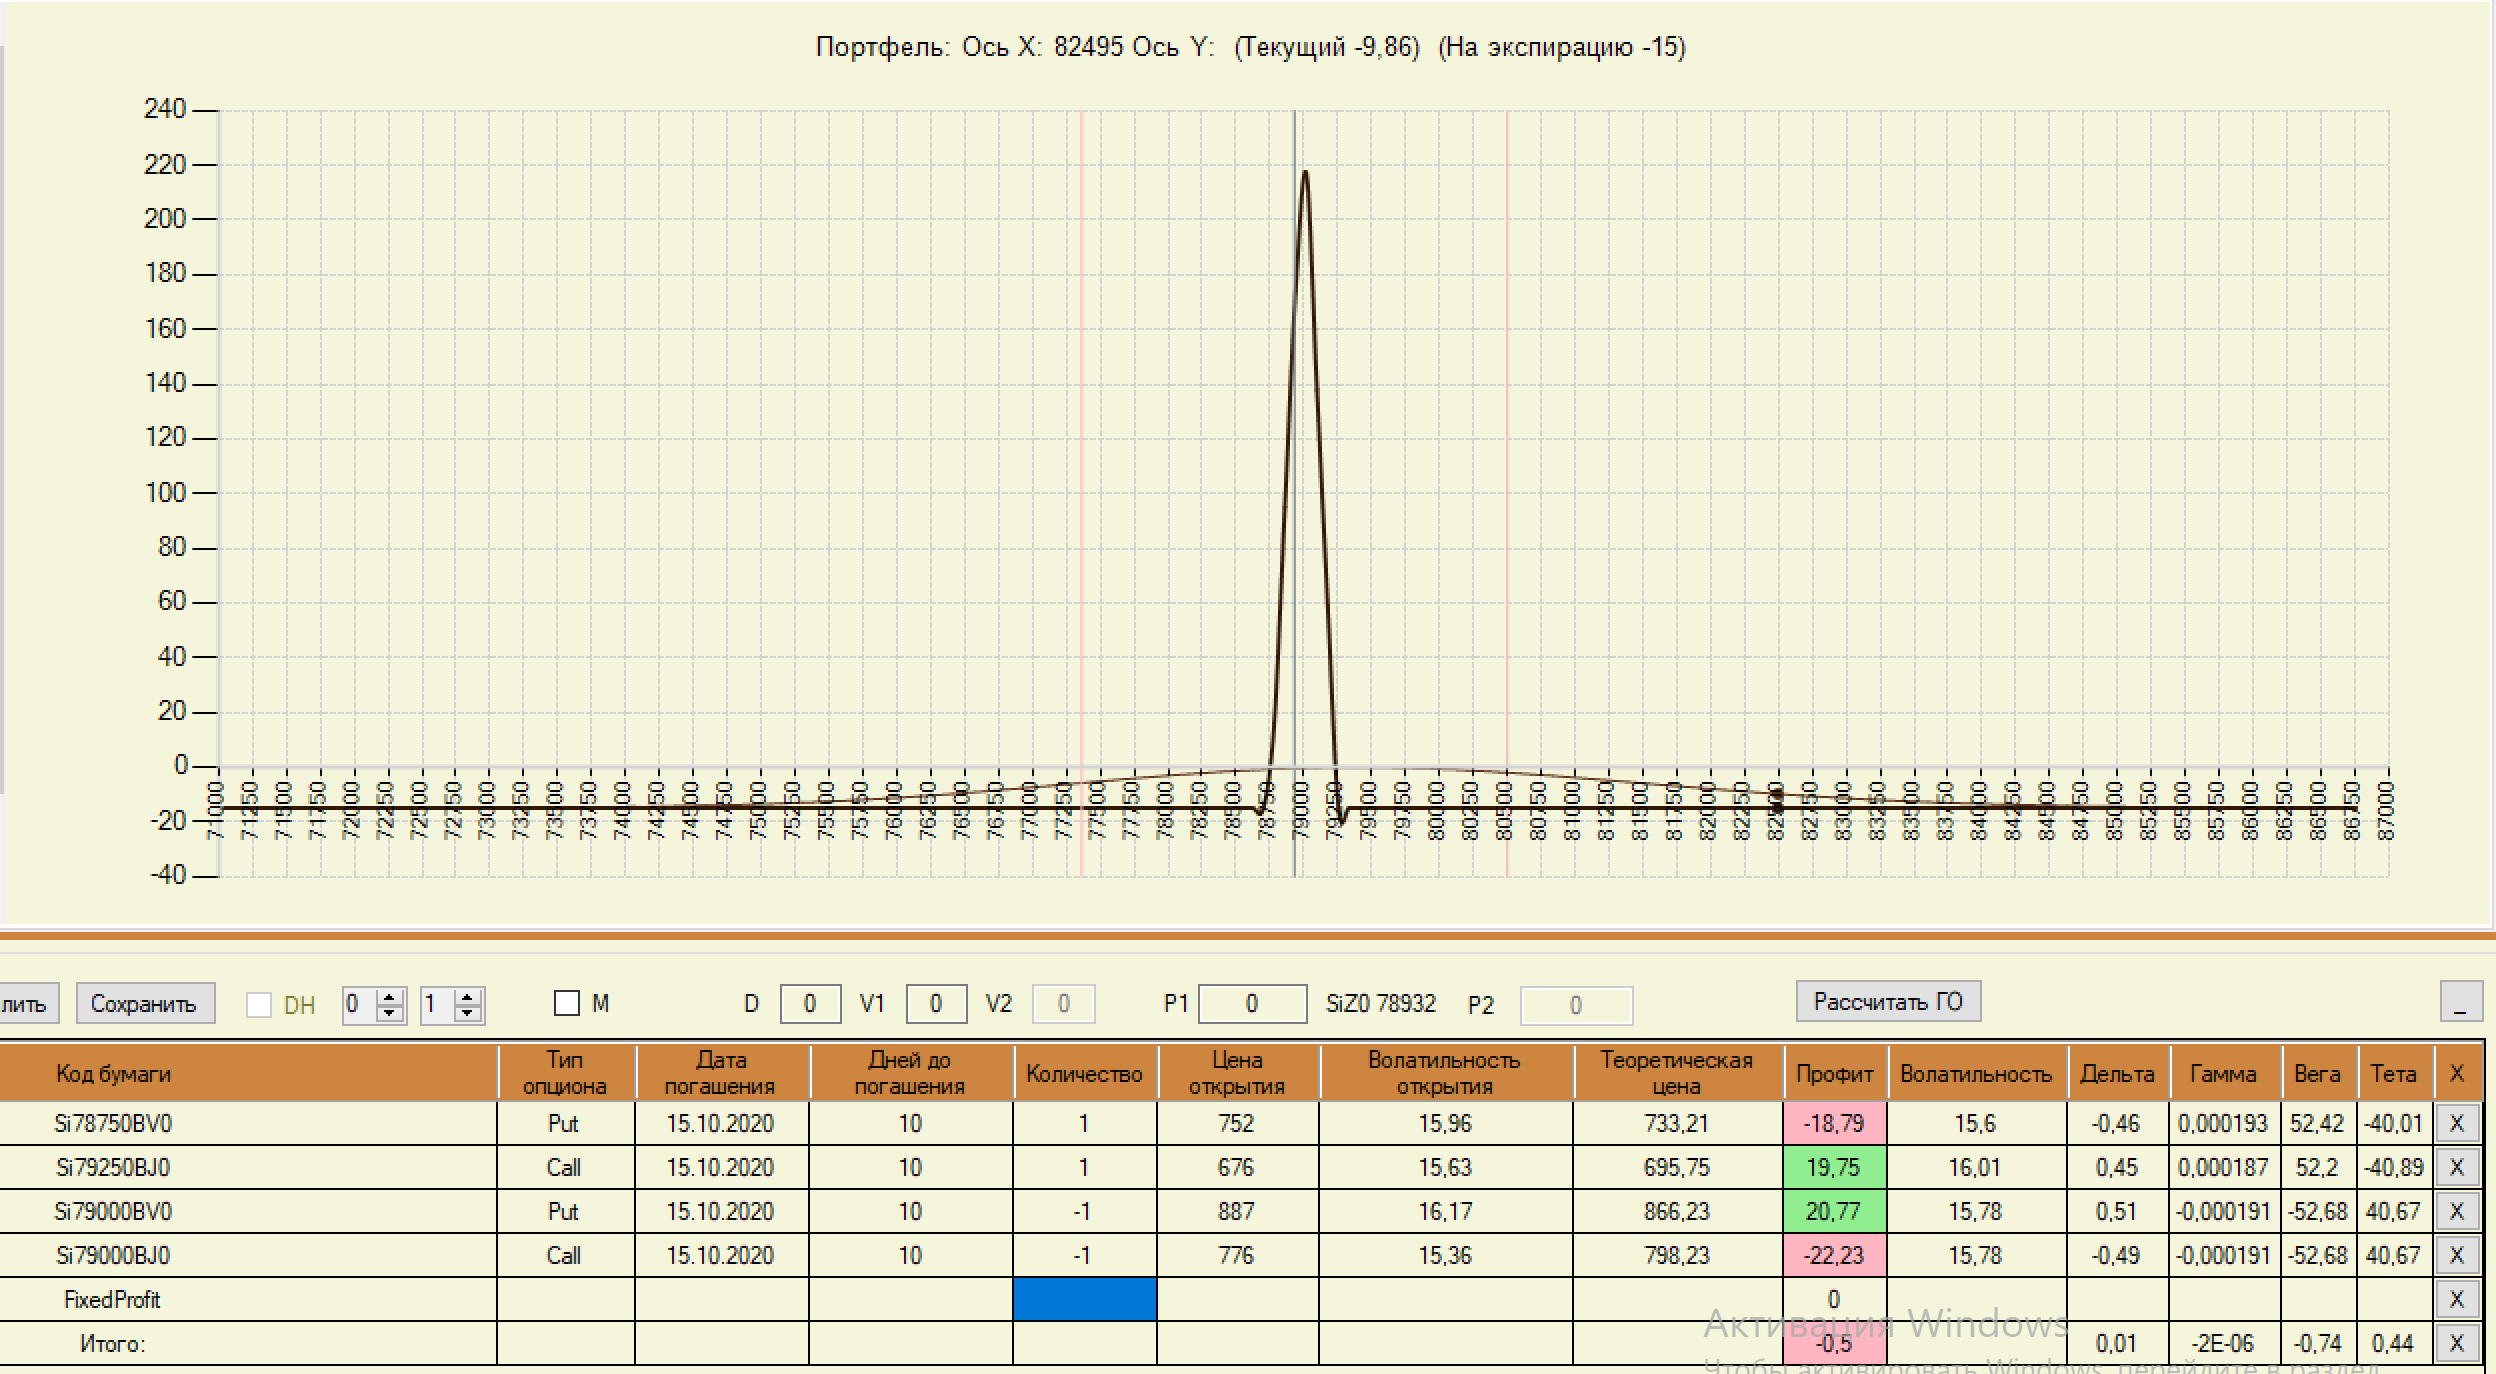
Task: Select the blue FixedProfit quantity cell
Action: [1084, 1299]
